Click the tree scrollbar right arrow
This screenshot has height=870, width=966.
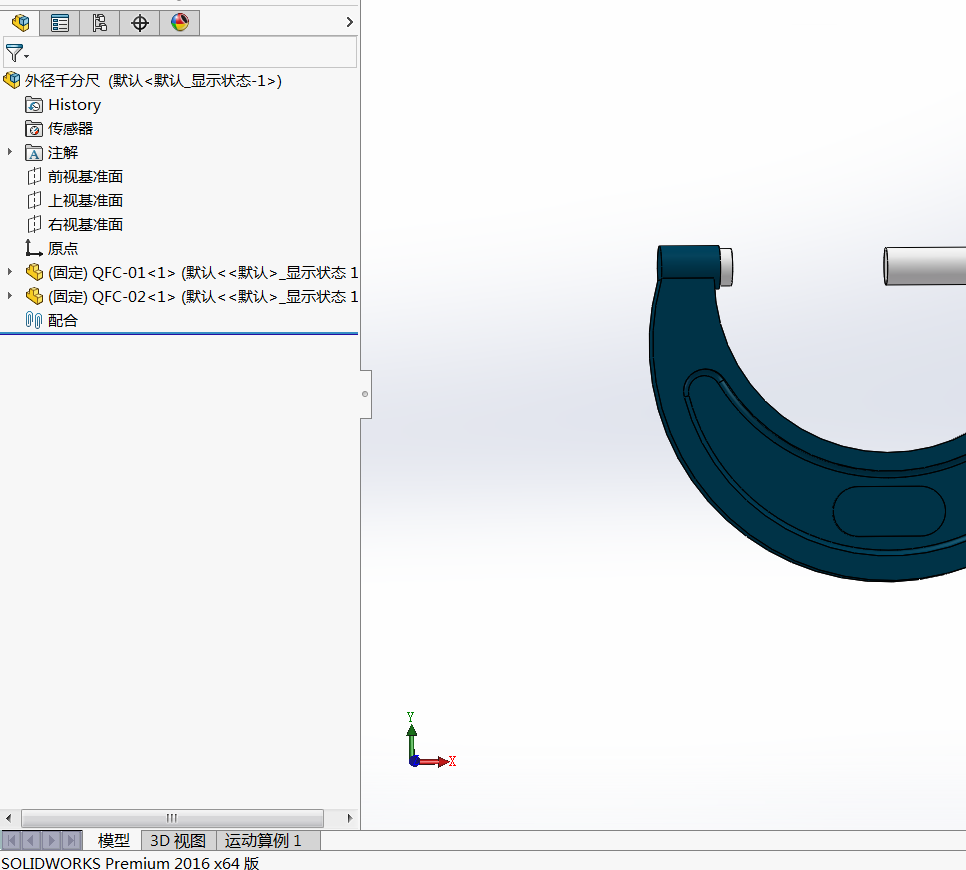[x=349, y=818]
